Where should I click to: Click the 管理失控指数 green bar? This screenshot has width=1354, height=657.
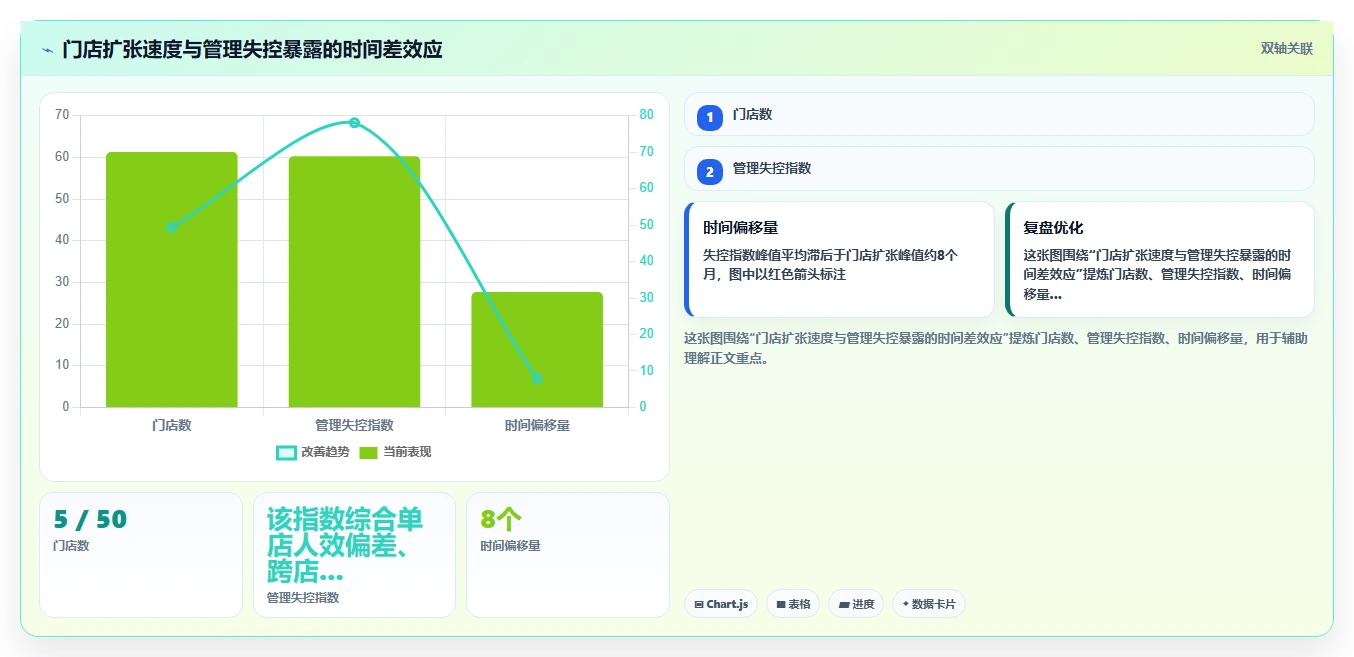[354, 282]
